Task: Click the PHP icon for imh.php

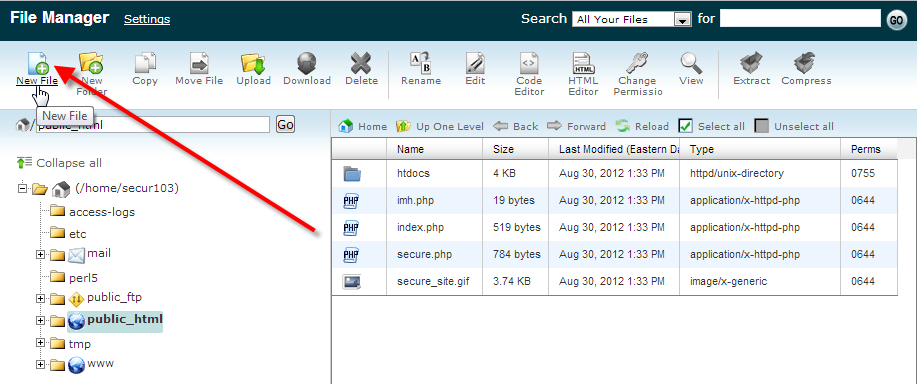Action: click(x=351, y=200)
